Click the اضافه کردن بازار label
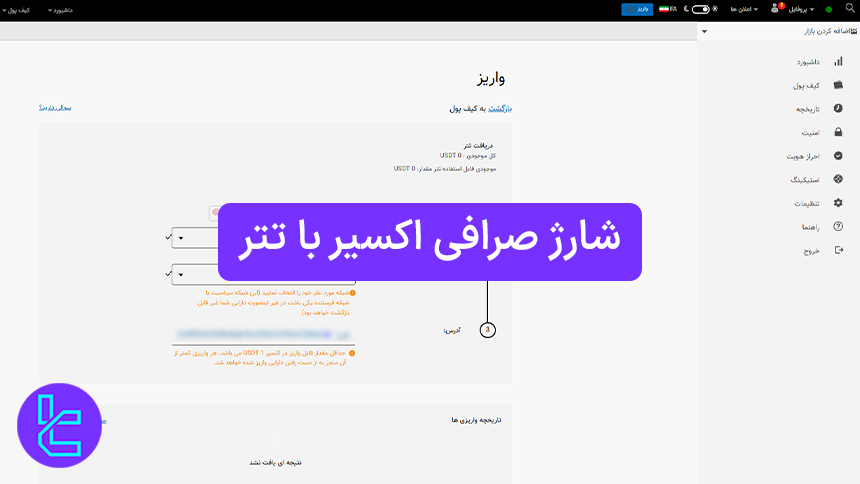Viewport: 860px width, 484px height. tap(827, 31)
